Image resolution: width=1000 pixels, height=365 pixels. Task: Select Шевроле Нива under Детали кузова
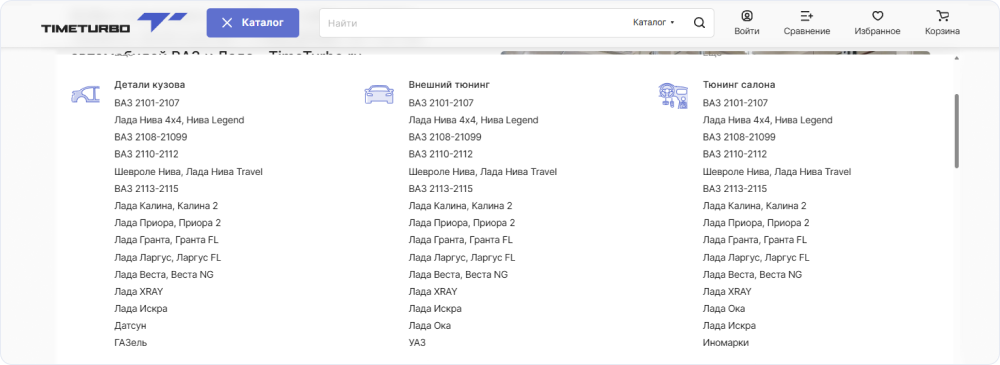pos(189,172)
